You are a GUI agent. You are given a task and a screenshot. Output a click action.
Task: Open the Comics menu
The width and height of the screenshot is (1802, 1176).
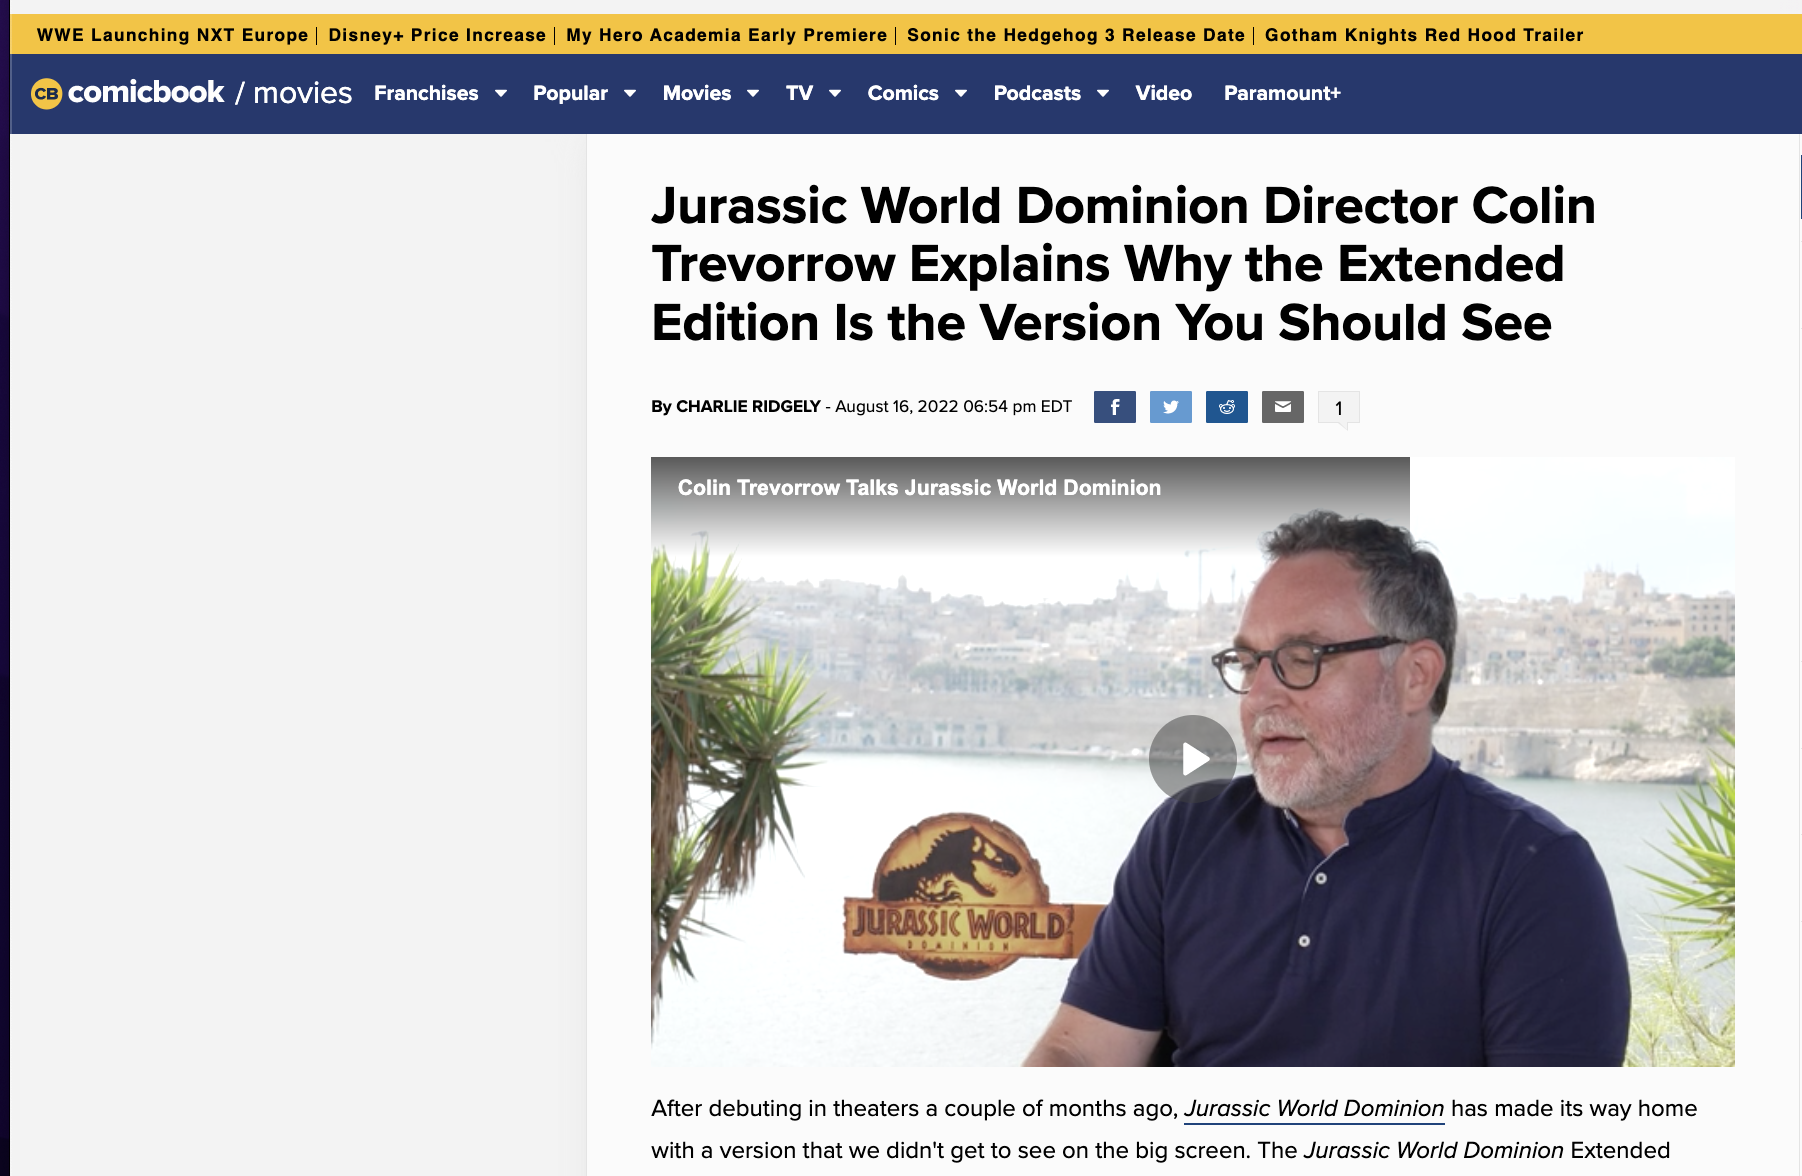[x=903, y=93]
